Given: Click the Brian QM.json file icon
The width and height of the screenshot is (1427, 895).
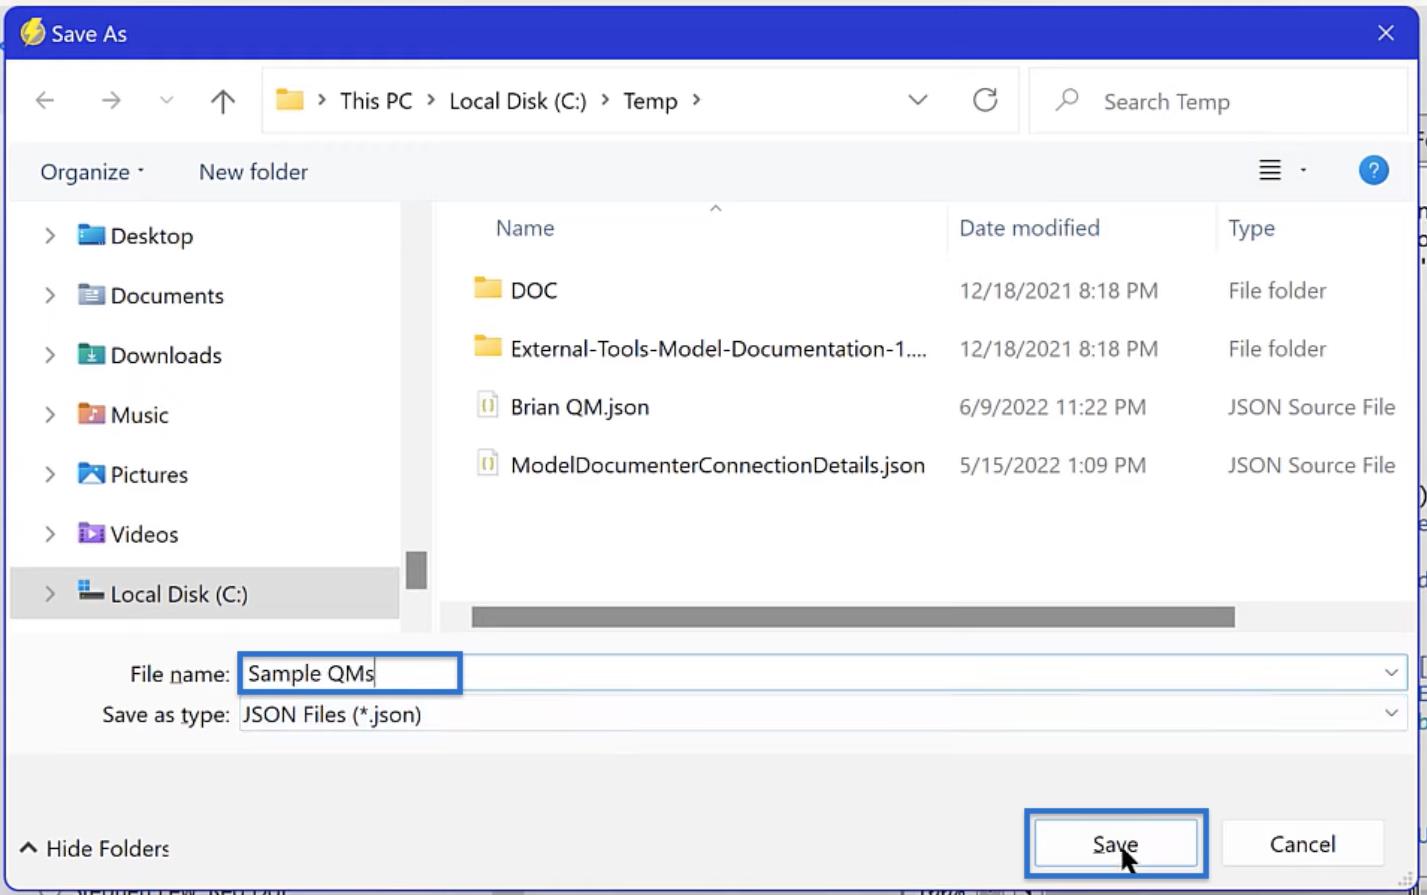Looking at the screenshot, I should tap(487, 406).
